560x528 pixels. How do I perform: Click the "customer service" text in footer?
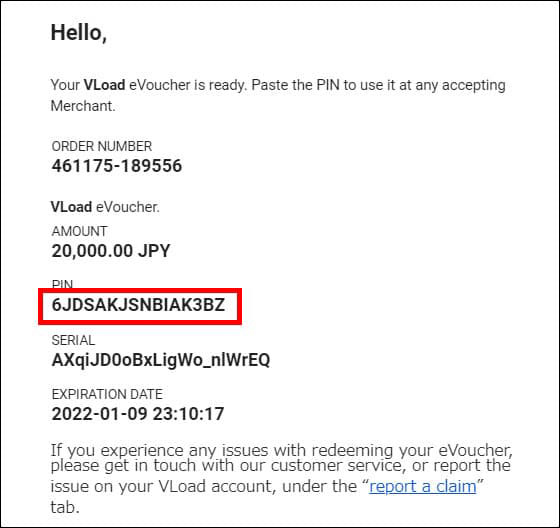[336, 465]
